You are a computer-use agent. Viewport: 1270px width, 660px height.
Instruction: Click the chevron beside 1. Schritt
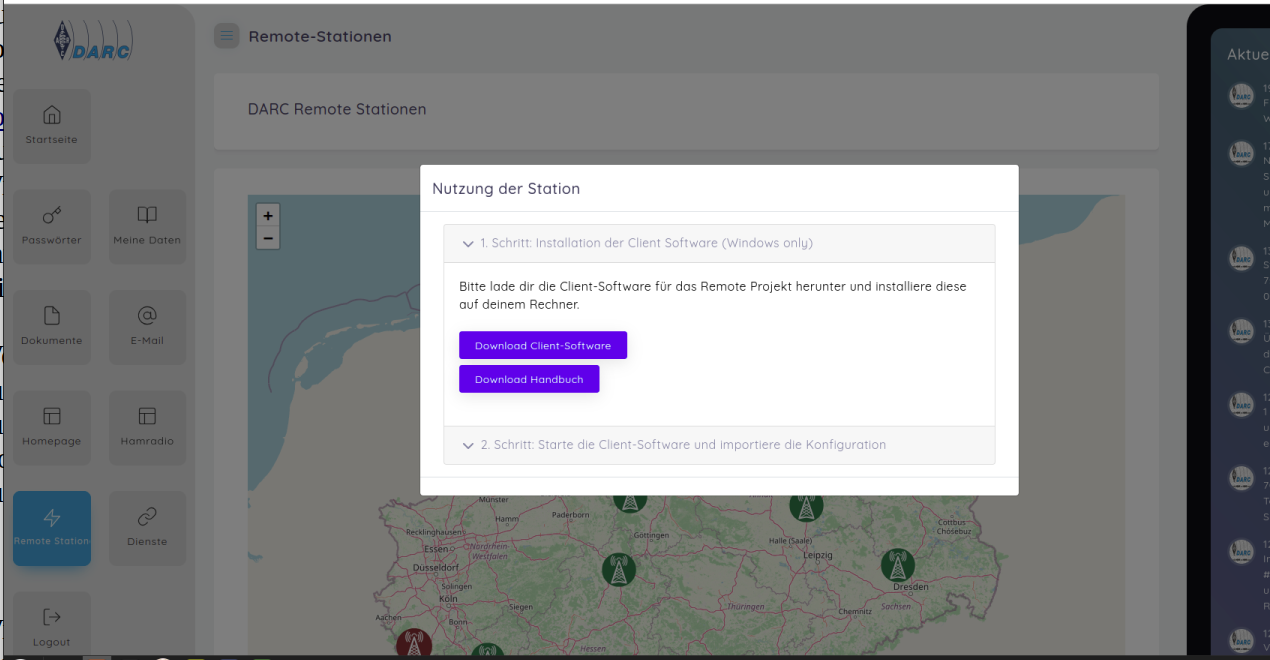468,244
